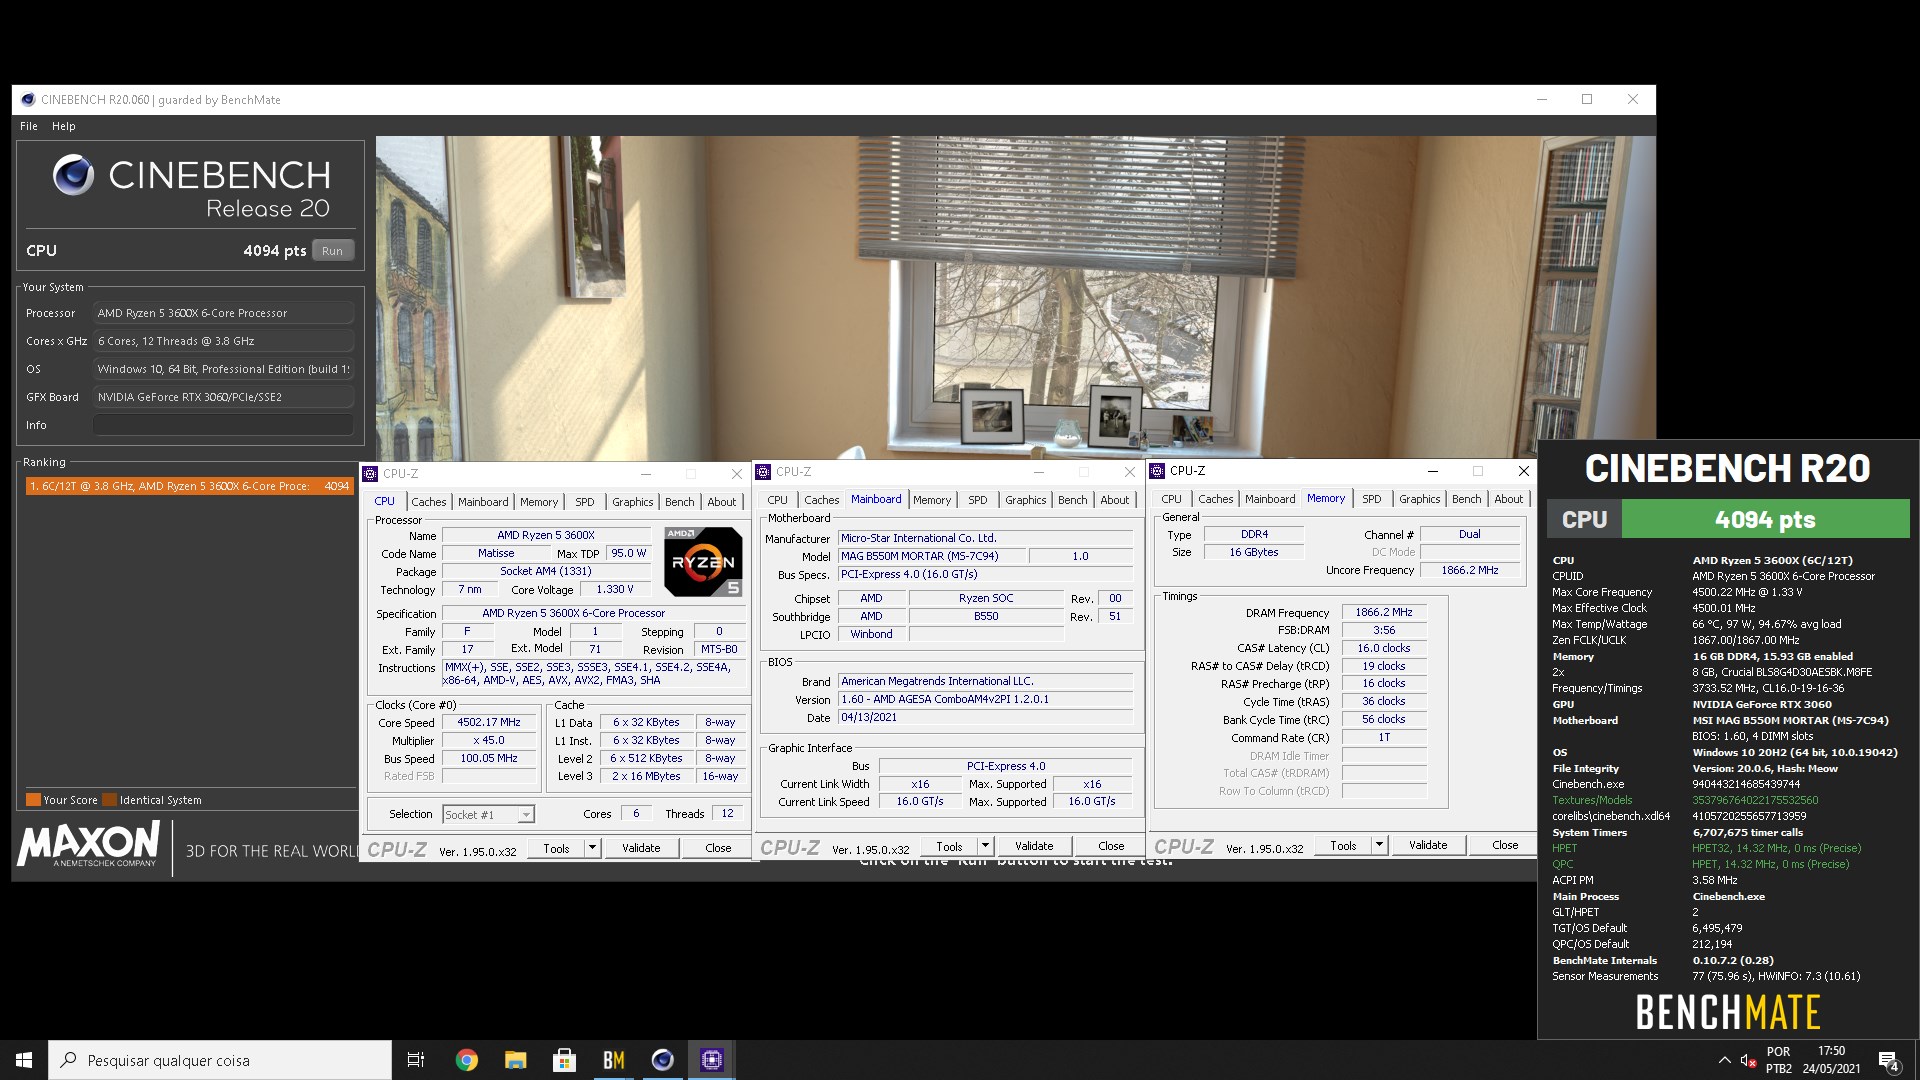Click the Identical System legend swatch

(x=110, y=800)
